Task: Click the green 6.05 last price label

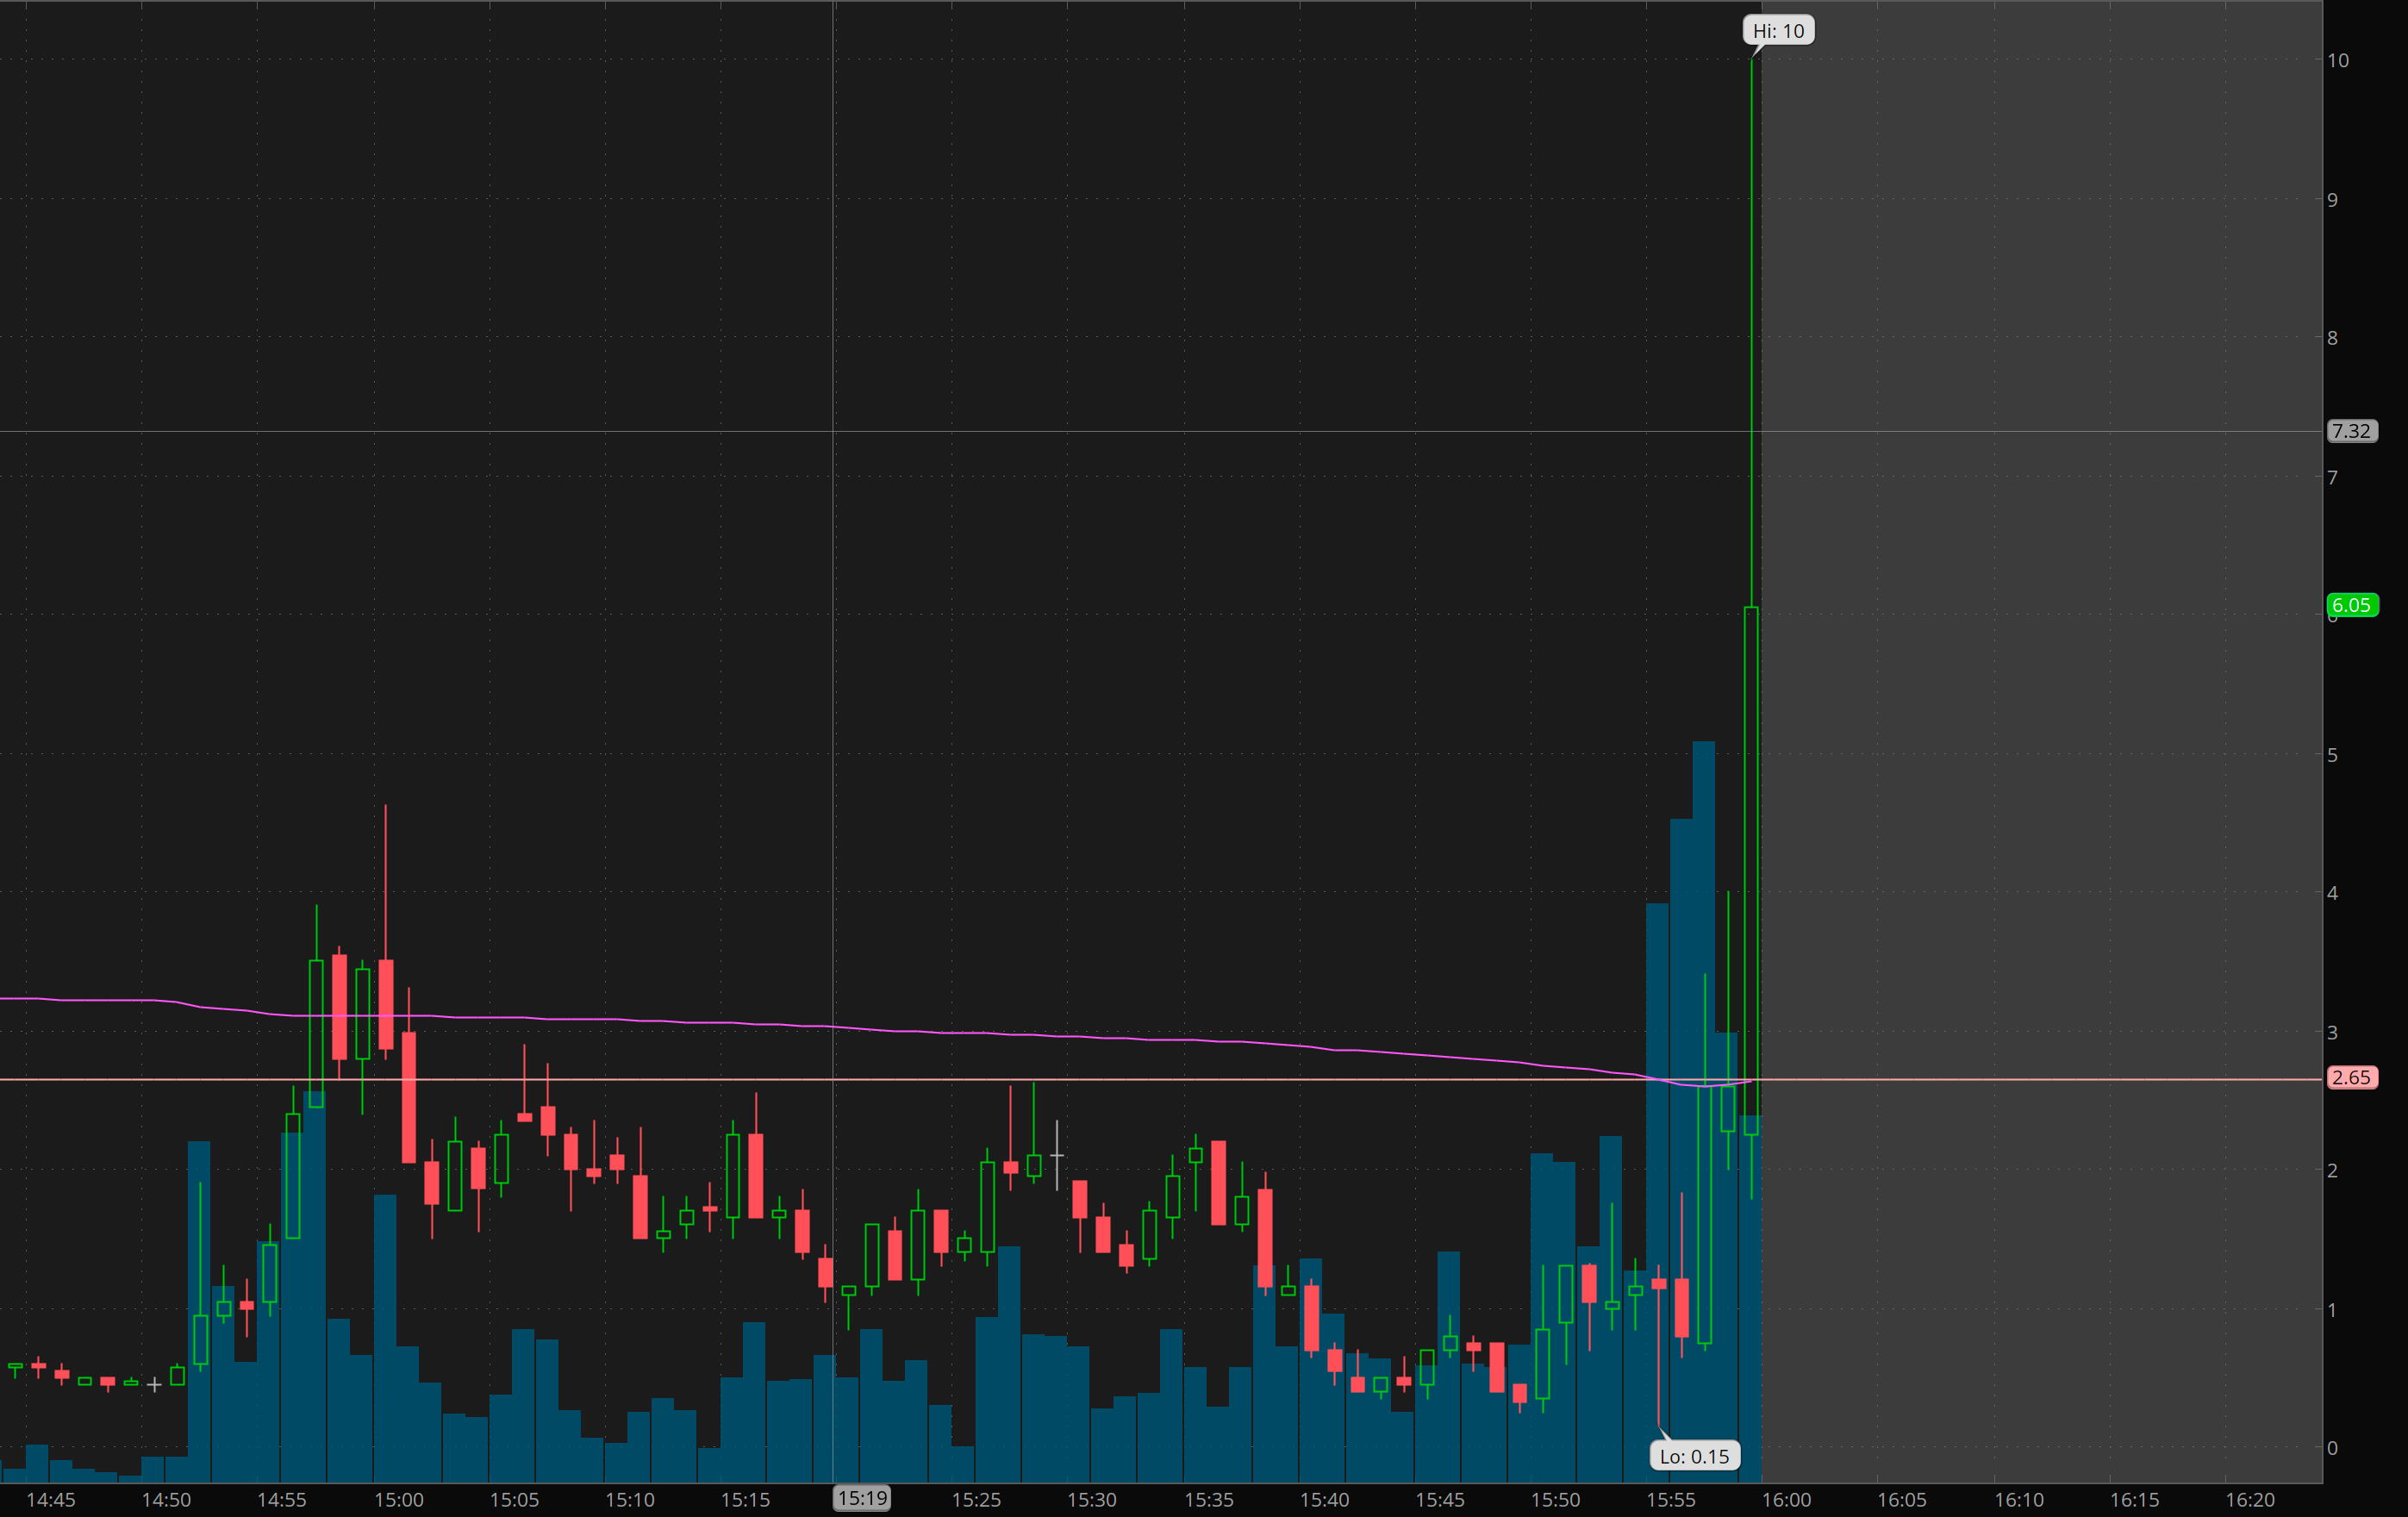Action: tap(2351, 605)
